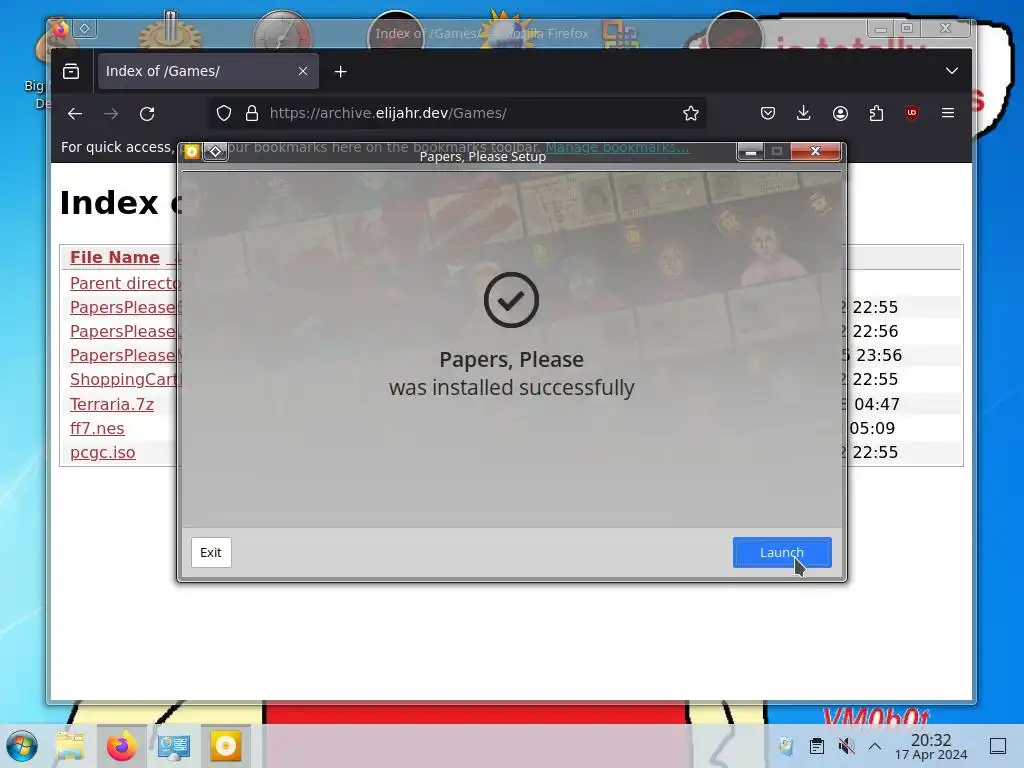The image size is (1024, 768).
Task: Go back in Firefox navigation
Action: point(74,114)
